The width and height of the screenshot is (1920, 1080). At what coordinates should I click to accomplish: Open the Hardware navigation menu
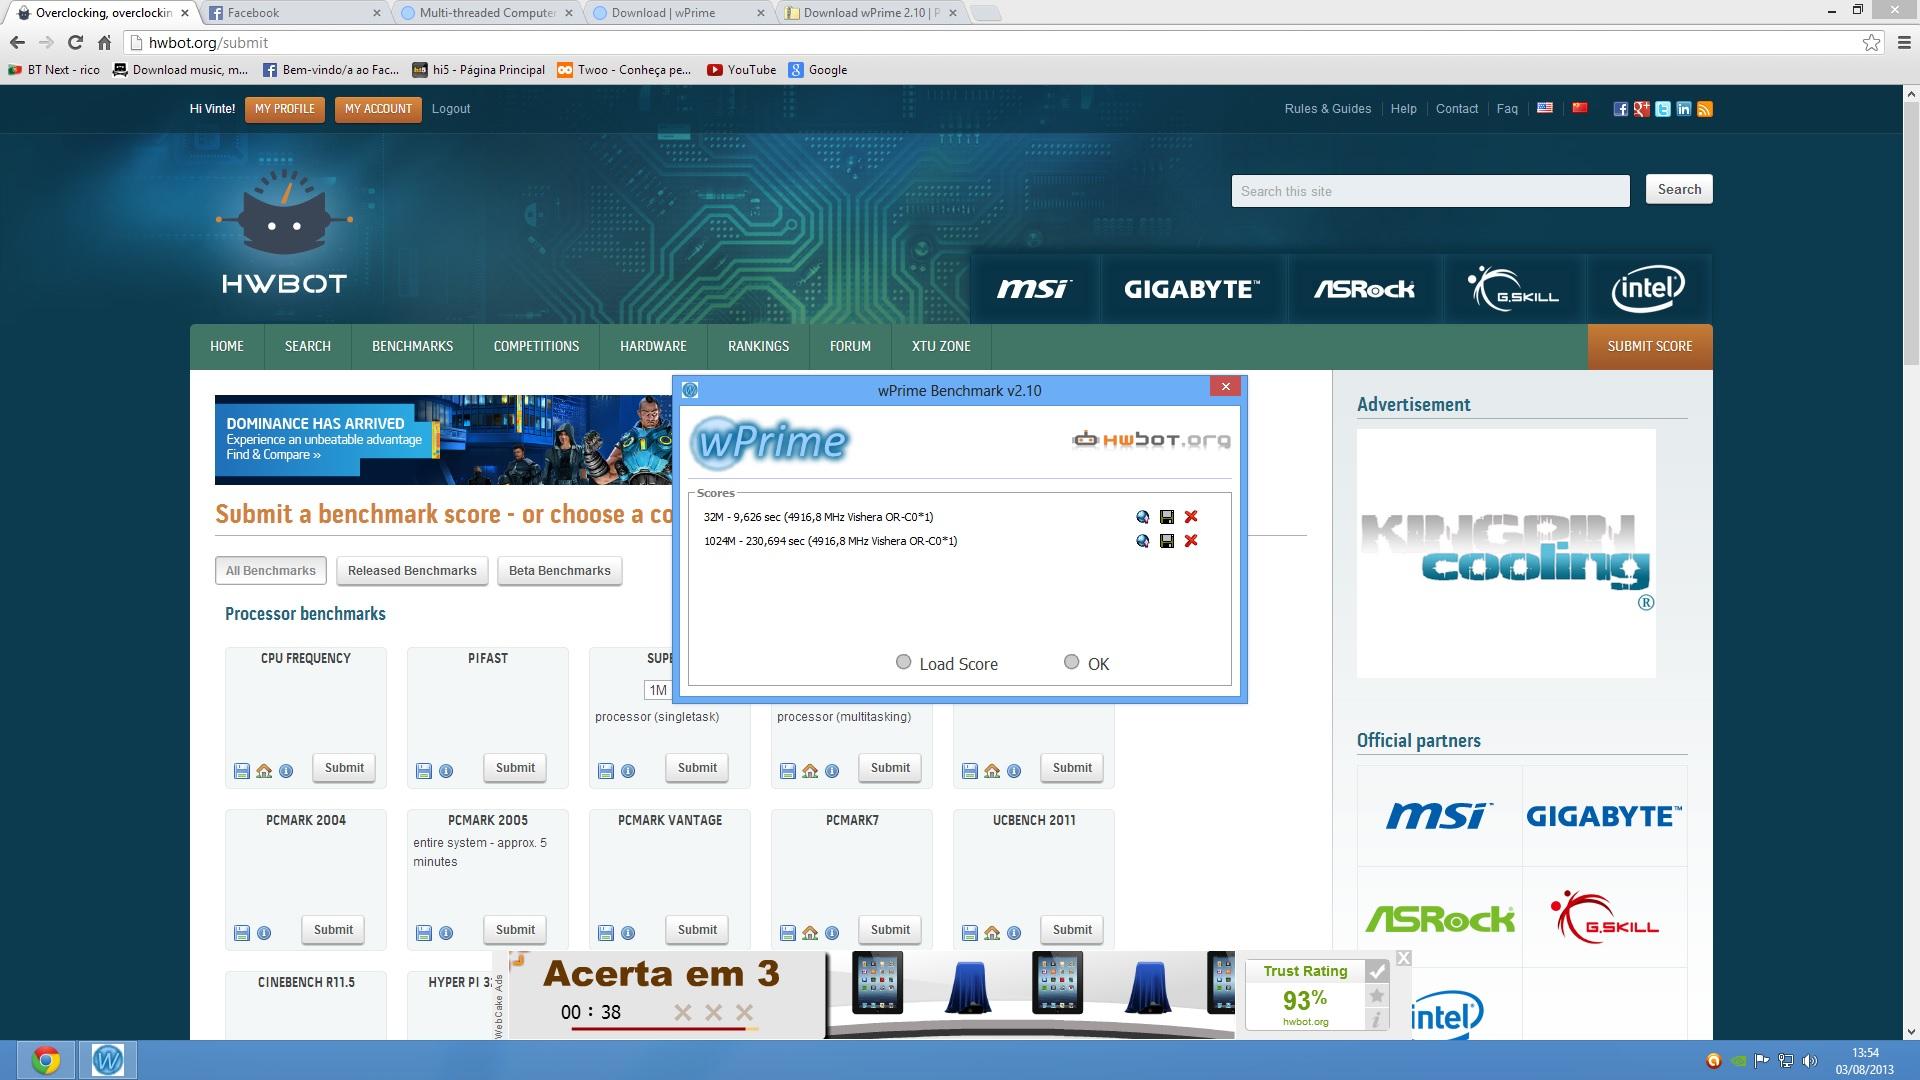coord(653,346)
